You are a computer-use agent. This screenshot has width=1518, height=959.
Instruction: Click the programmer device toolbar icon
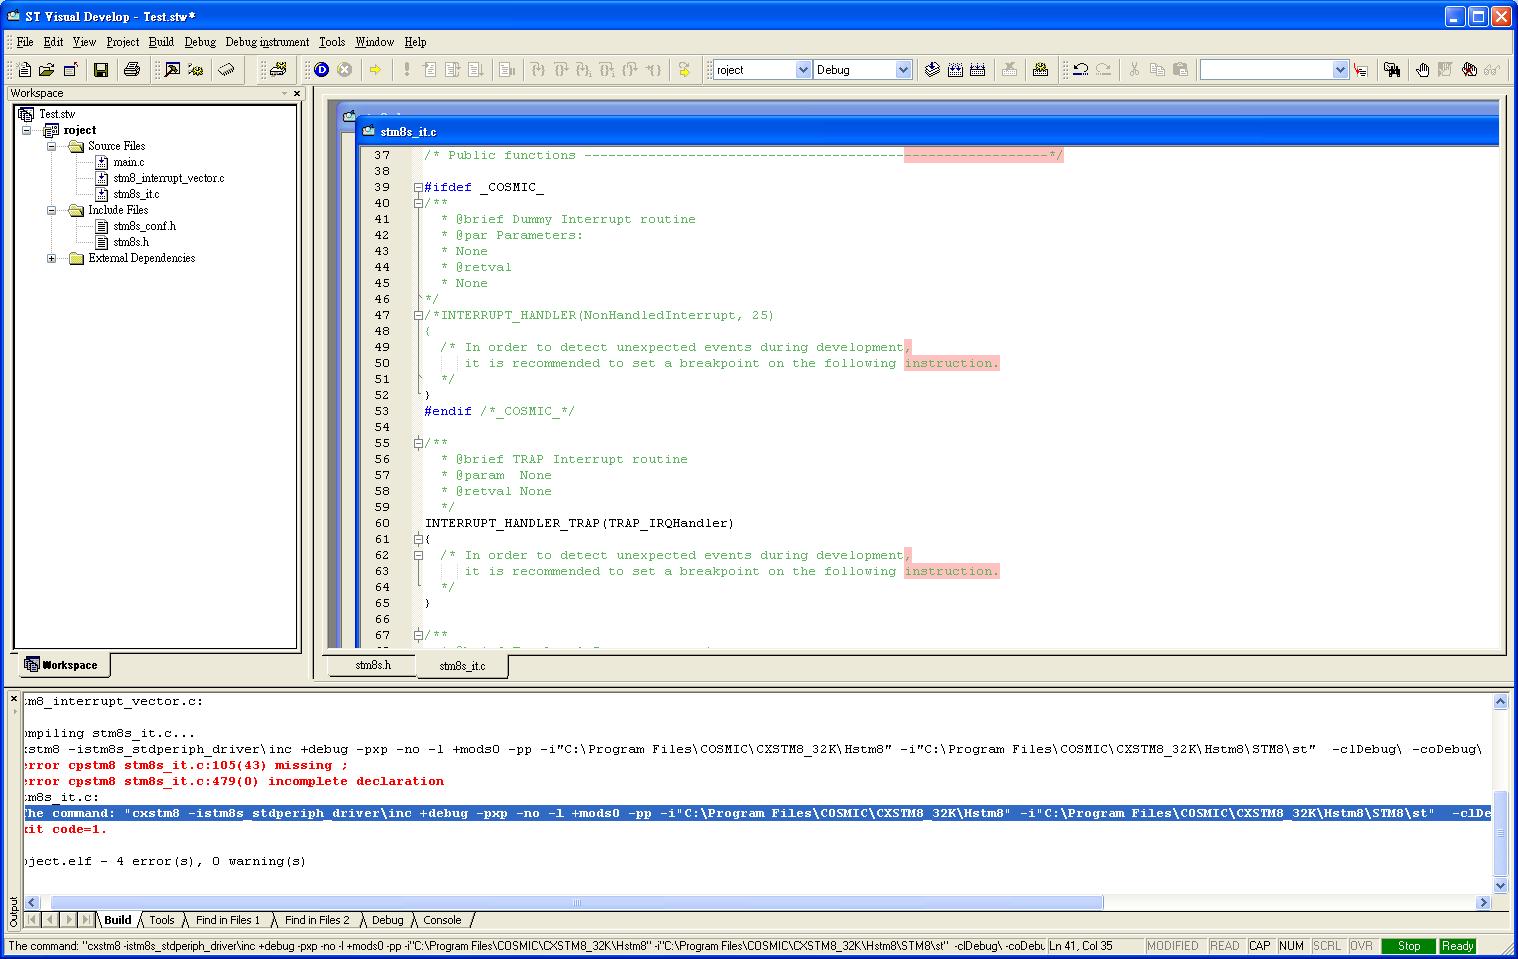277,69
